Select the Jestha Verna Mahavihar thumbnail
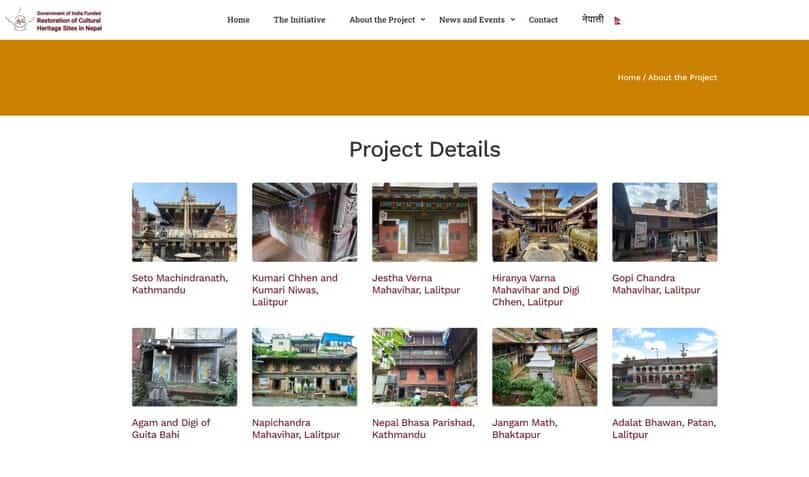Viewport: 809px width, 477px height. [424, 222]
